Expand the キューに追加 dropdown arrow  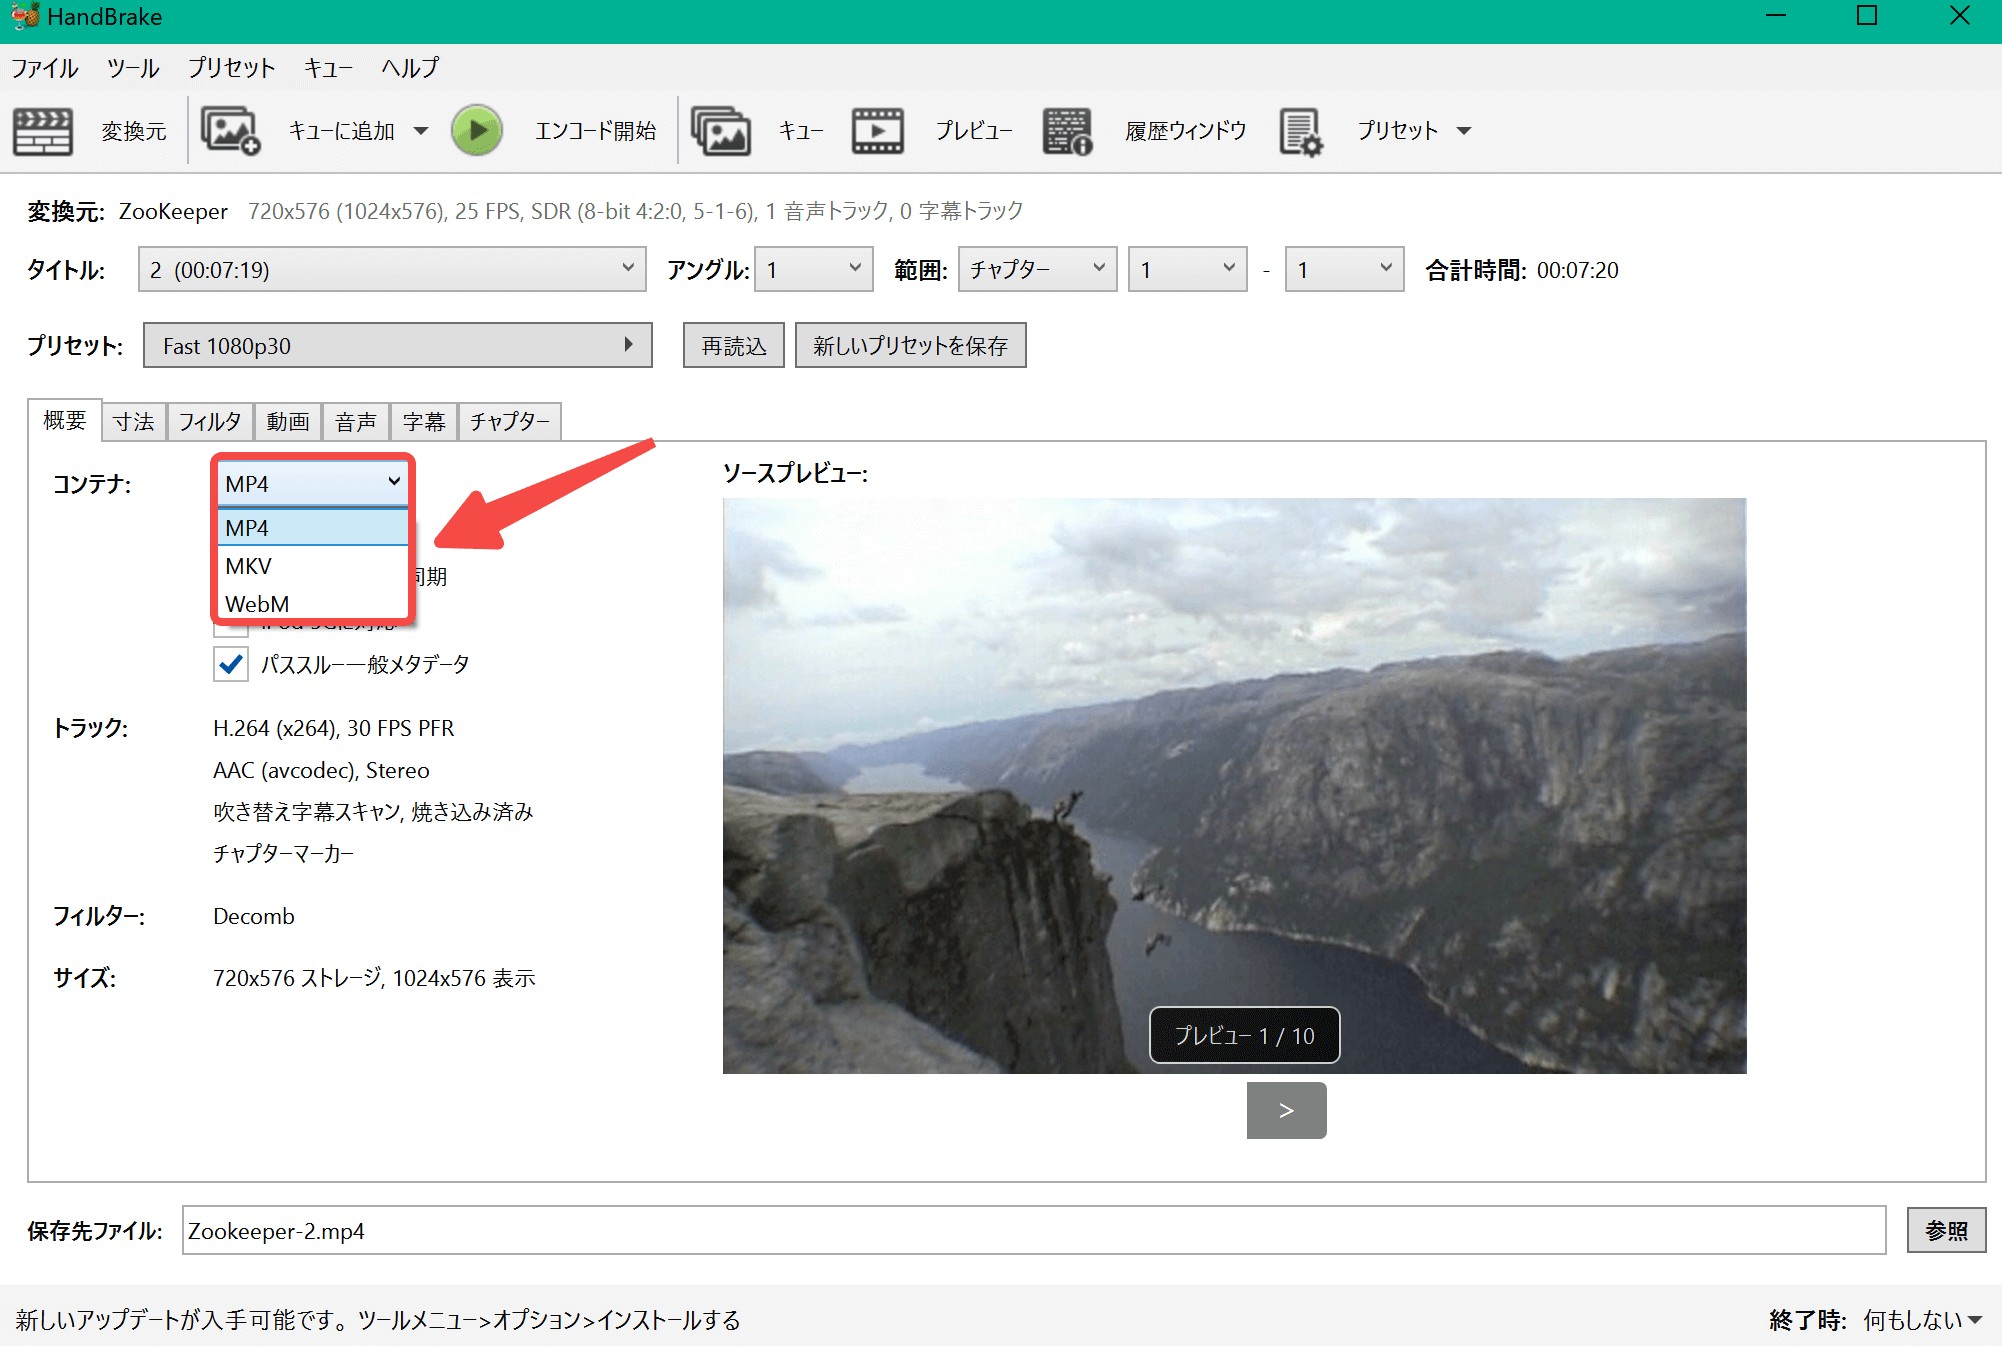tap(421, 131)
